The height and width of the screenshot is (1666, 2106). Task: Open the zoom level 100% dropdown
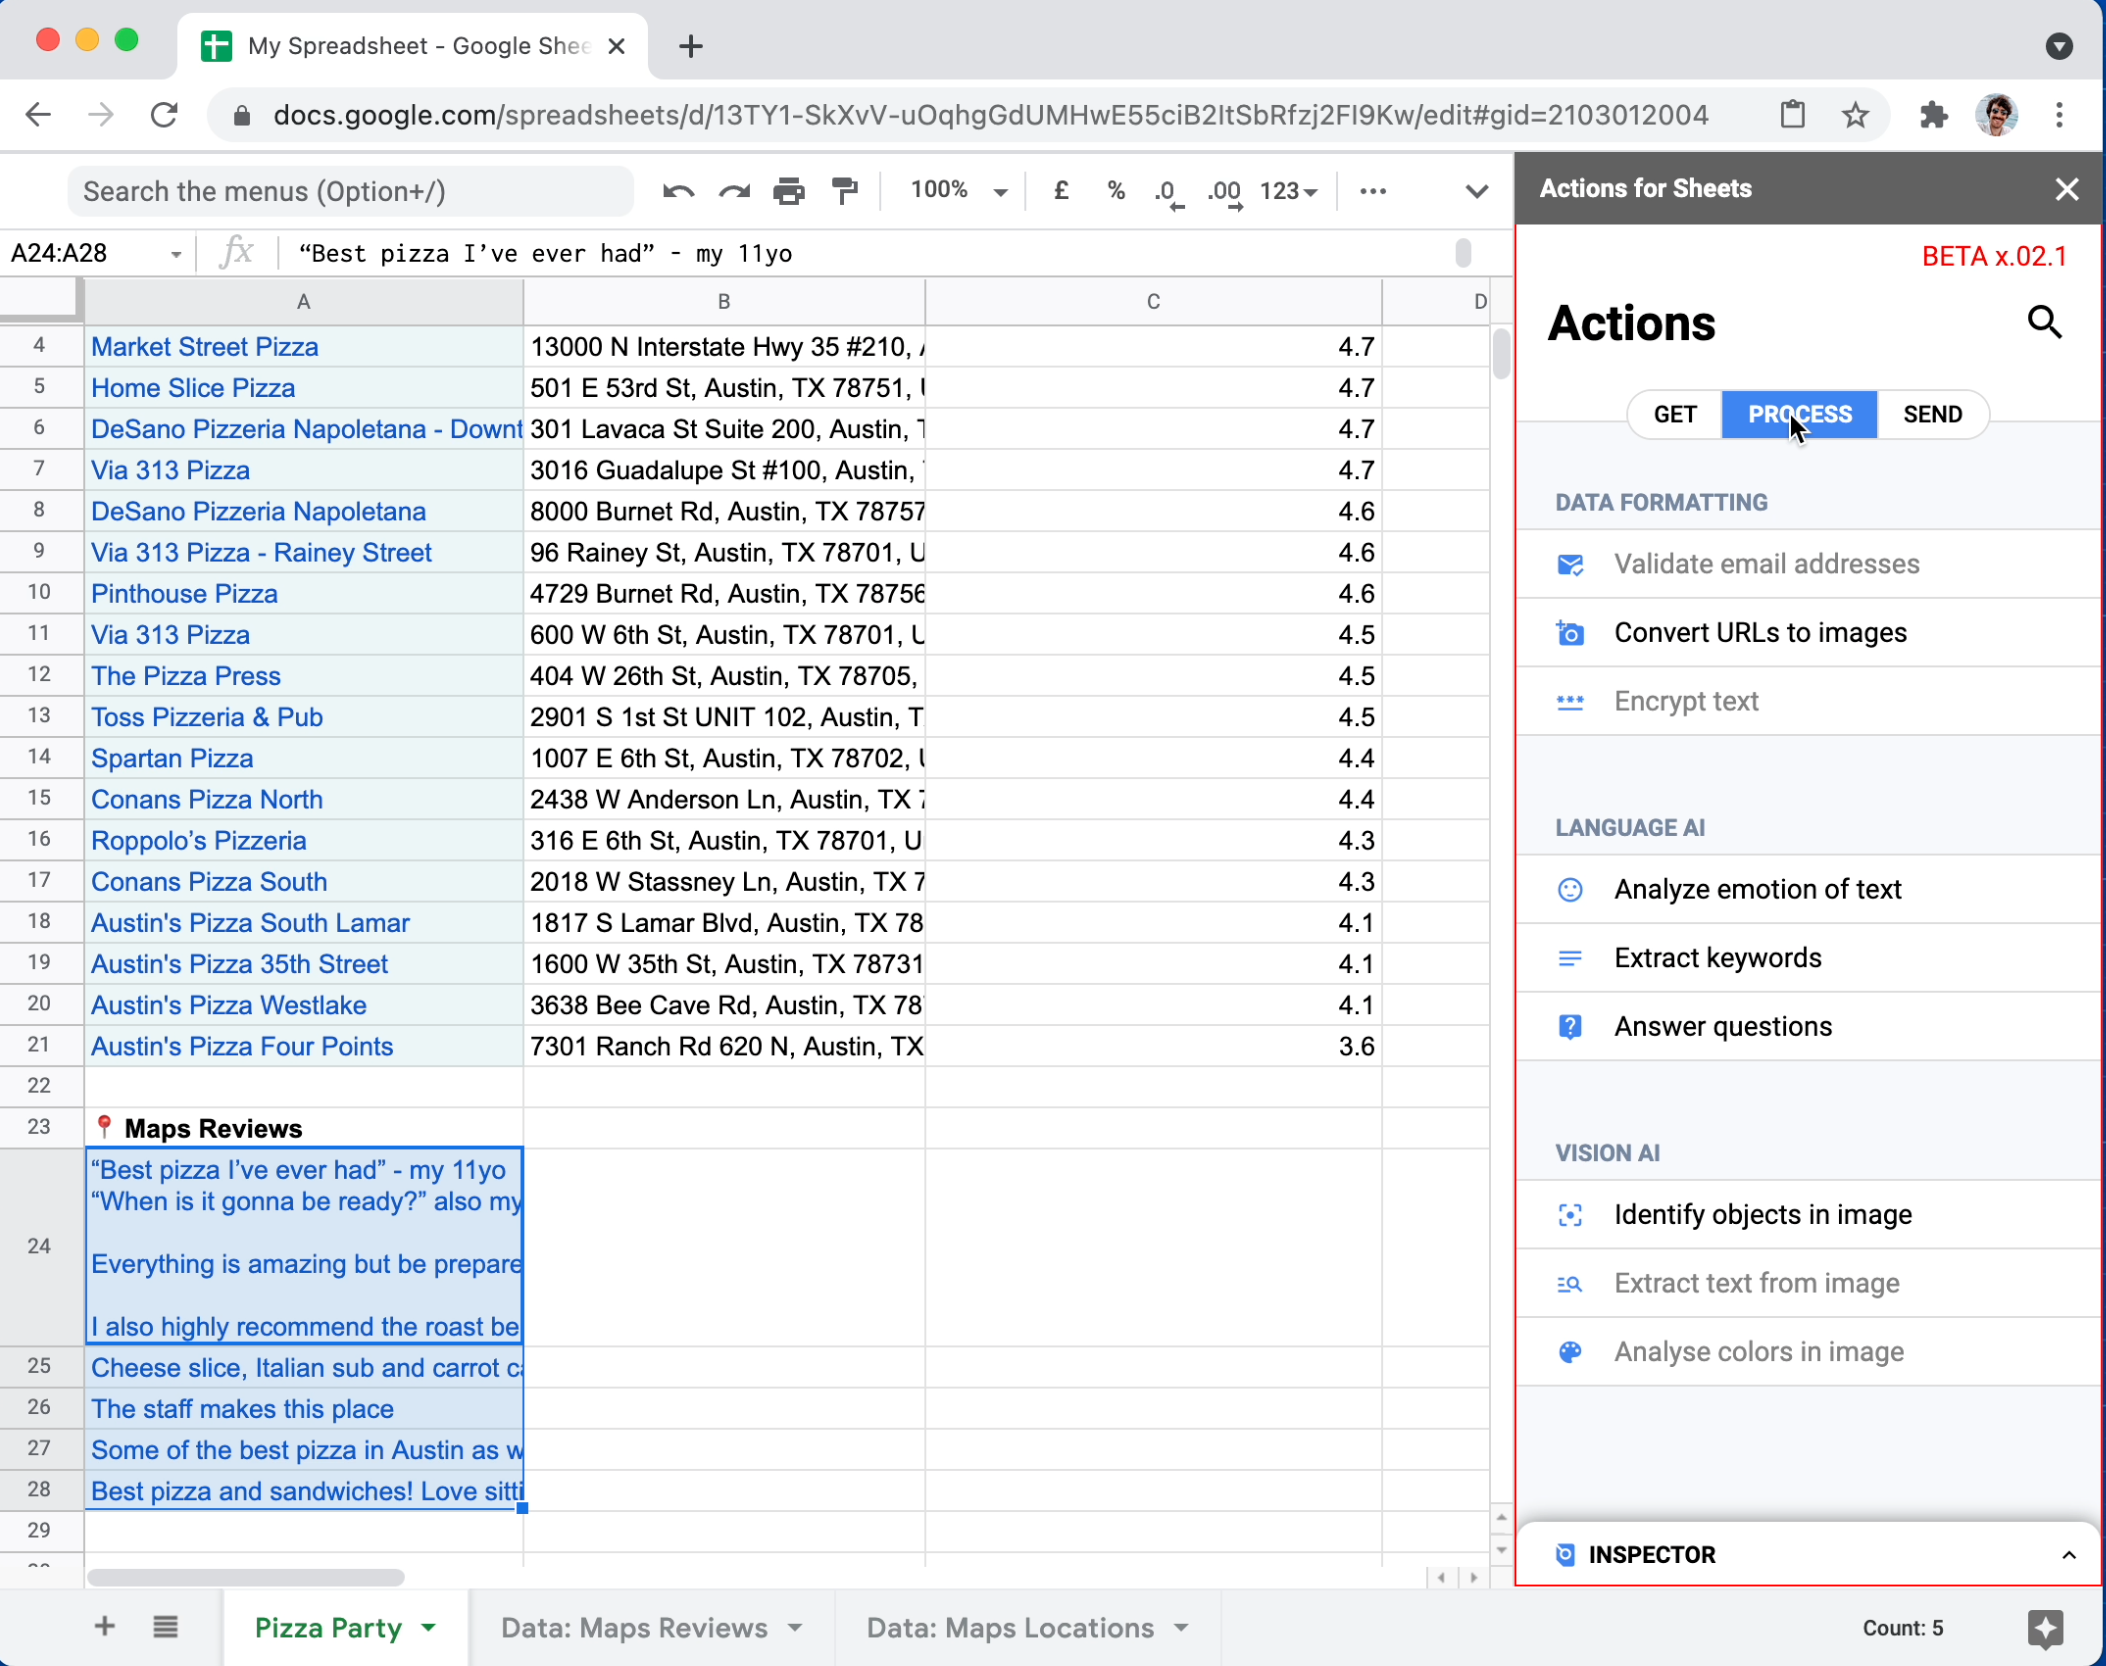click(958, 190)
